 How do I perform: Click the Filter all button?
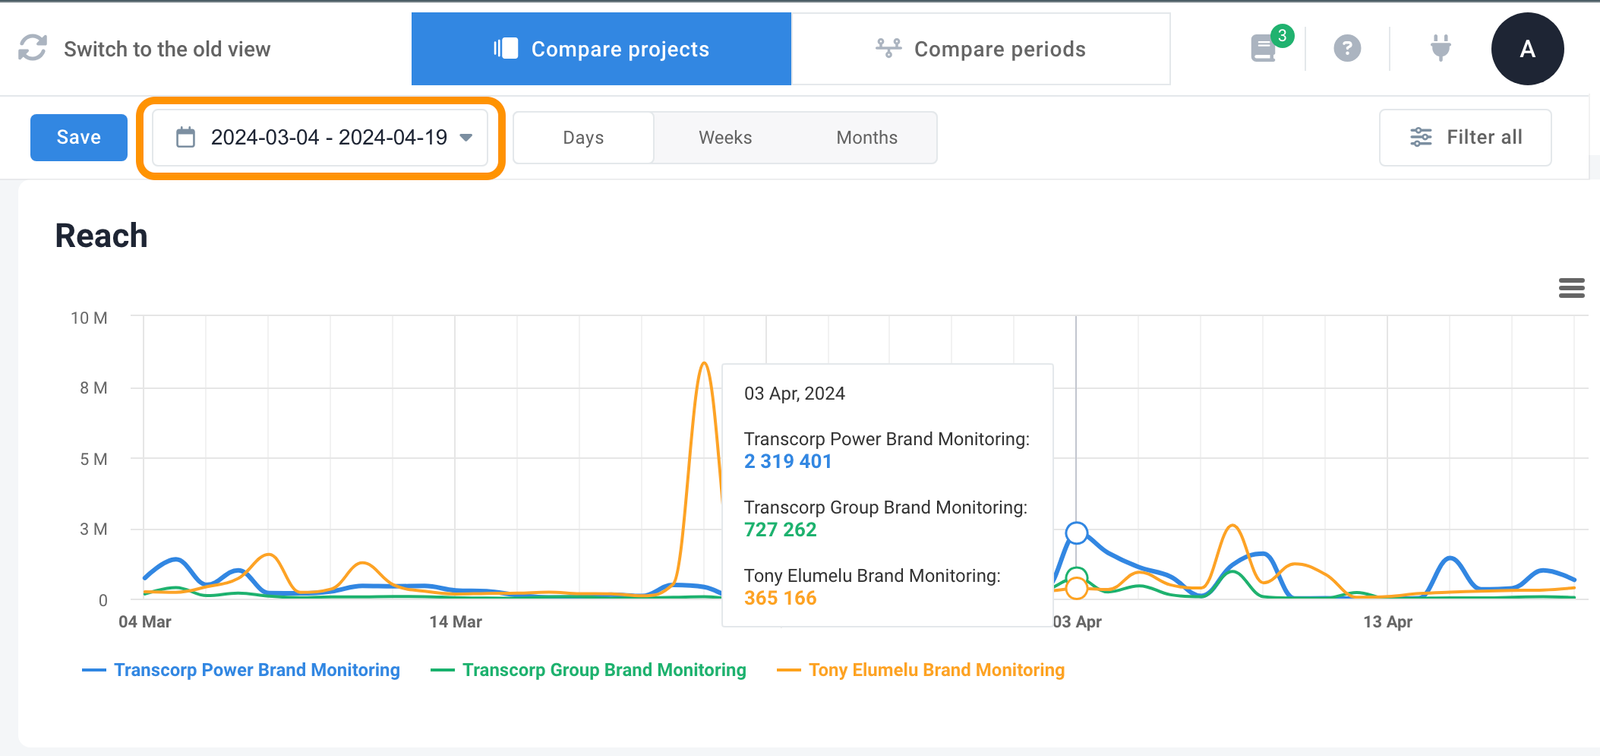click(x=1465, y=137)
